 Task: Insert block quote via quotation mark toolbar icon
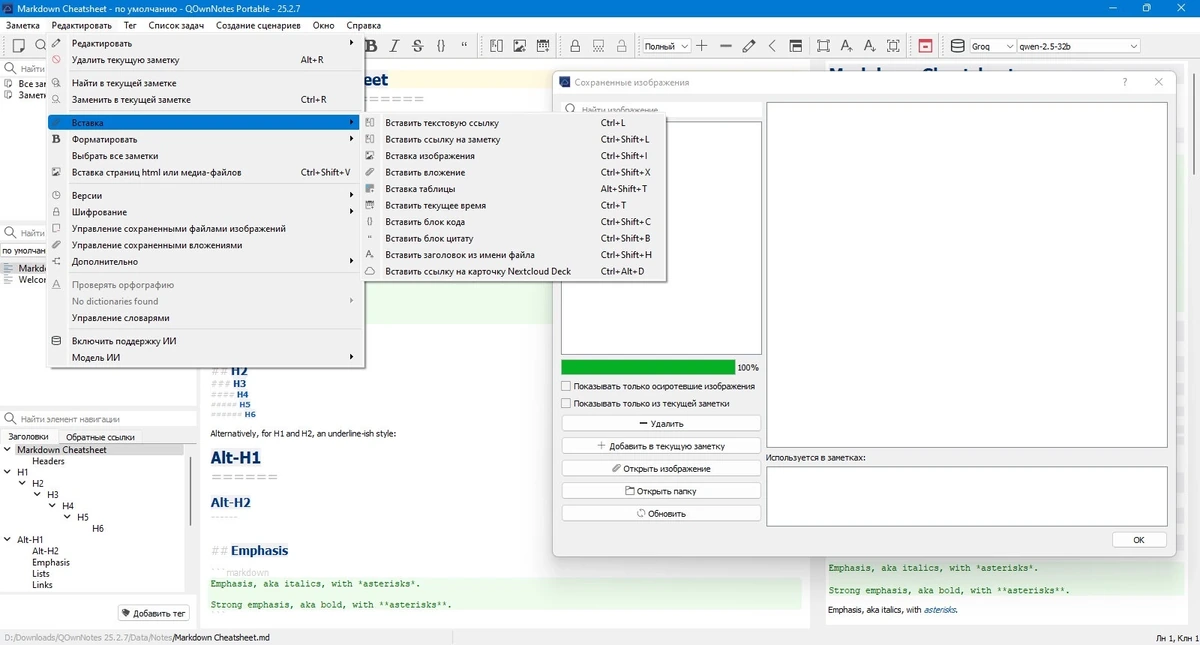coord(464,46)
